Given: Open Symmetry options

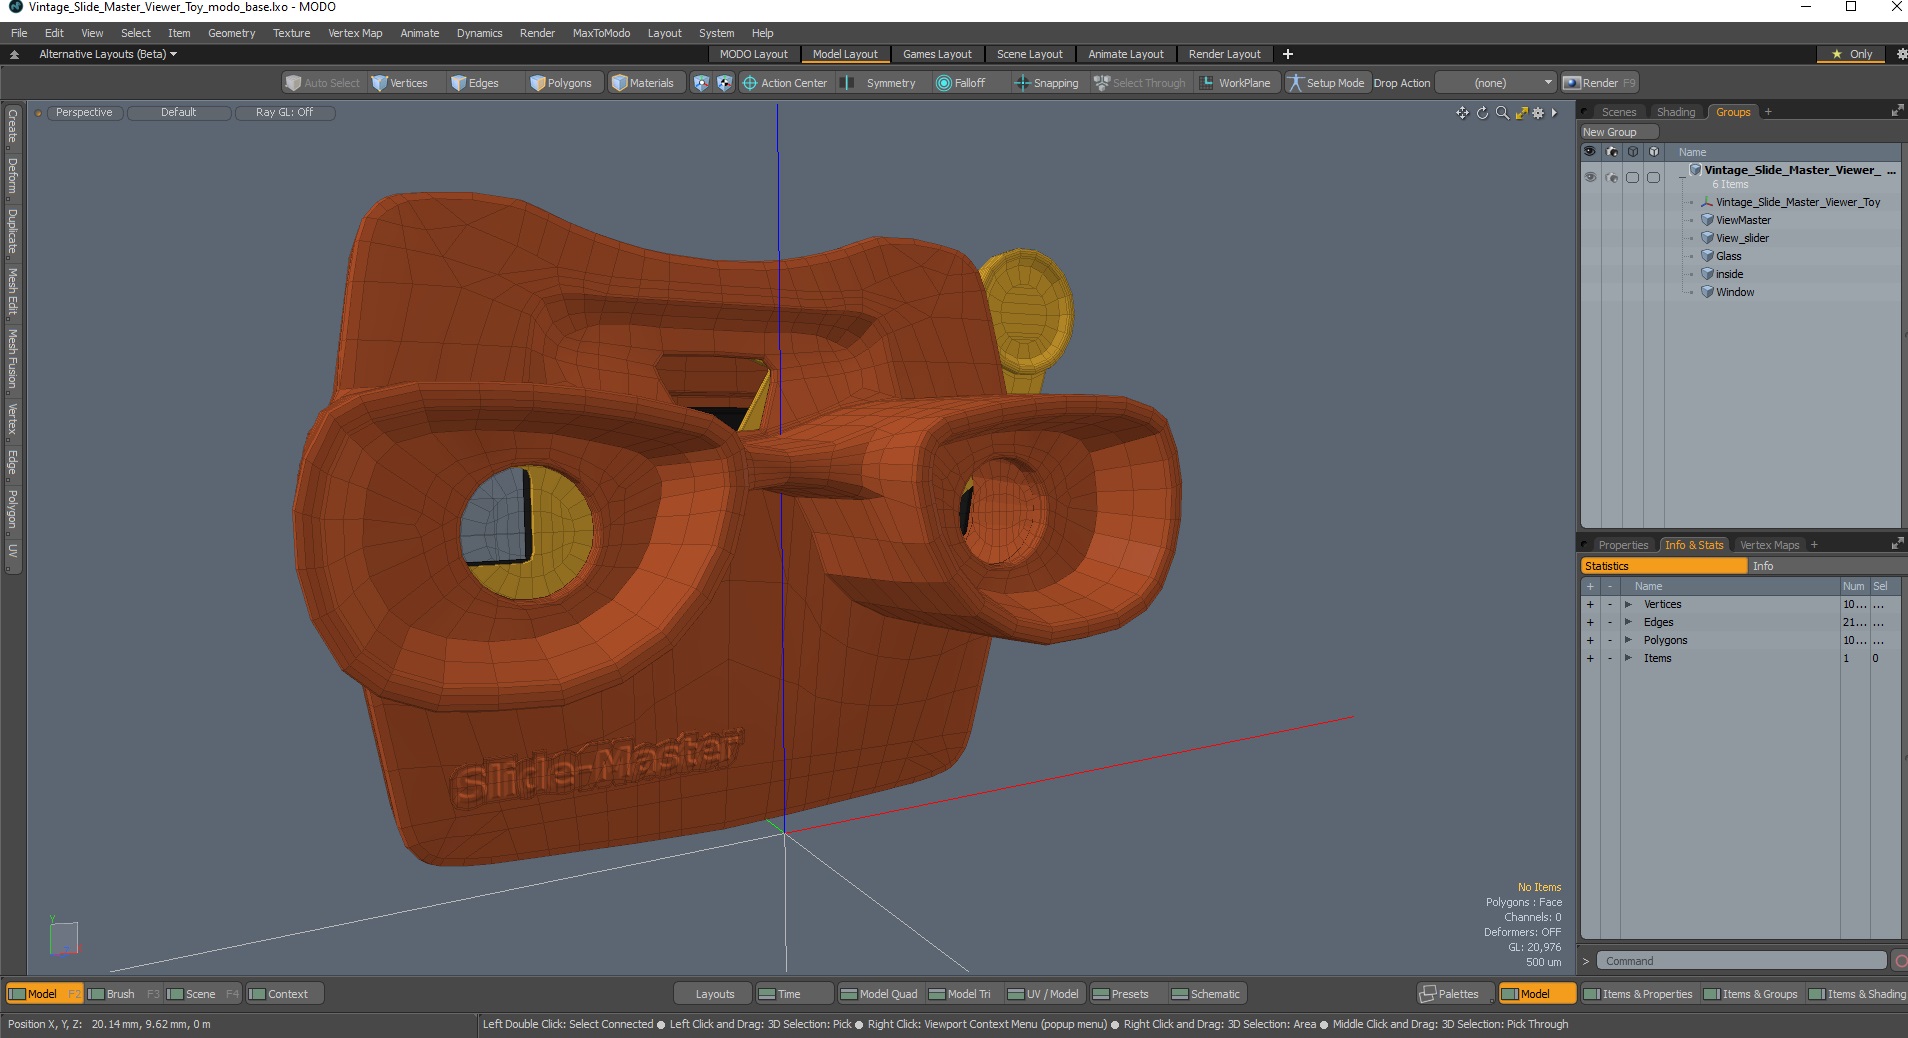Looking at the screenshot, I should tap(878, 83).
